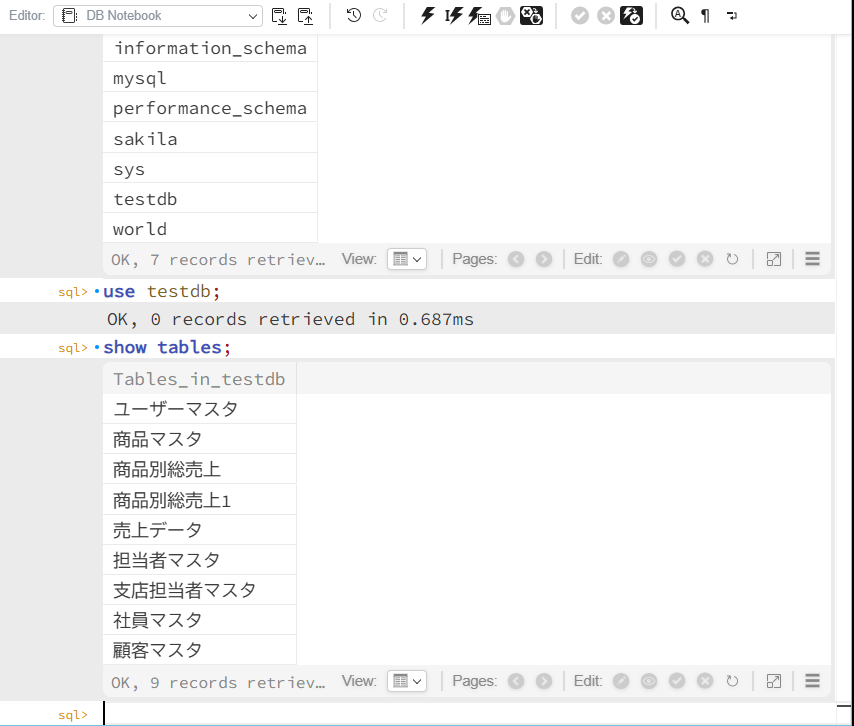Open View dropdown for 7 records result
Viewport: 854px width, 726px height.
pyautogui.click(x=407, y=259)
